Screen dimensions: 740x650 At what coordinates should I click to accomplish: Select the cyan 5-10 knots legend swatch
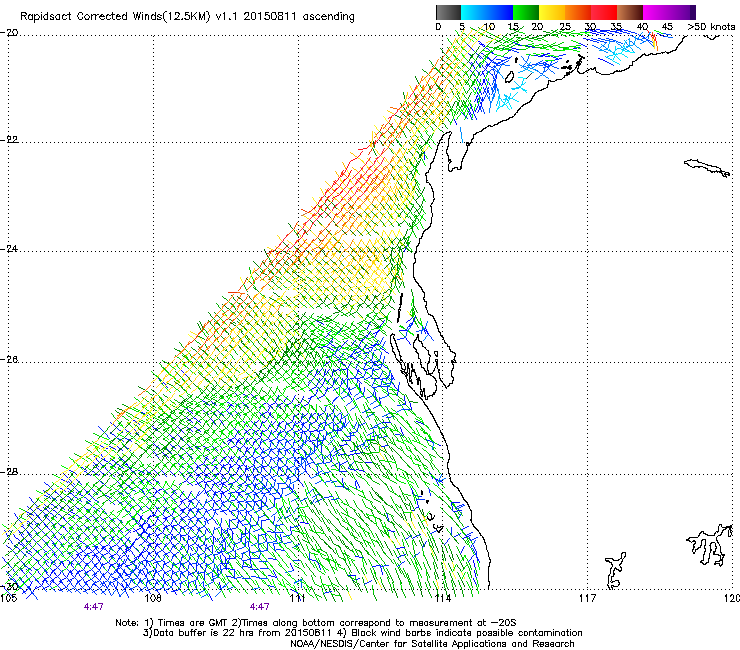[x=473, y=12]
